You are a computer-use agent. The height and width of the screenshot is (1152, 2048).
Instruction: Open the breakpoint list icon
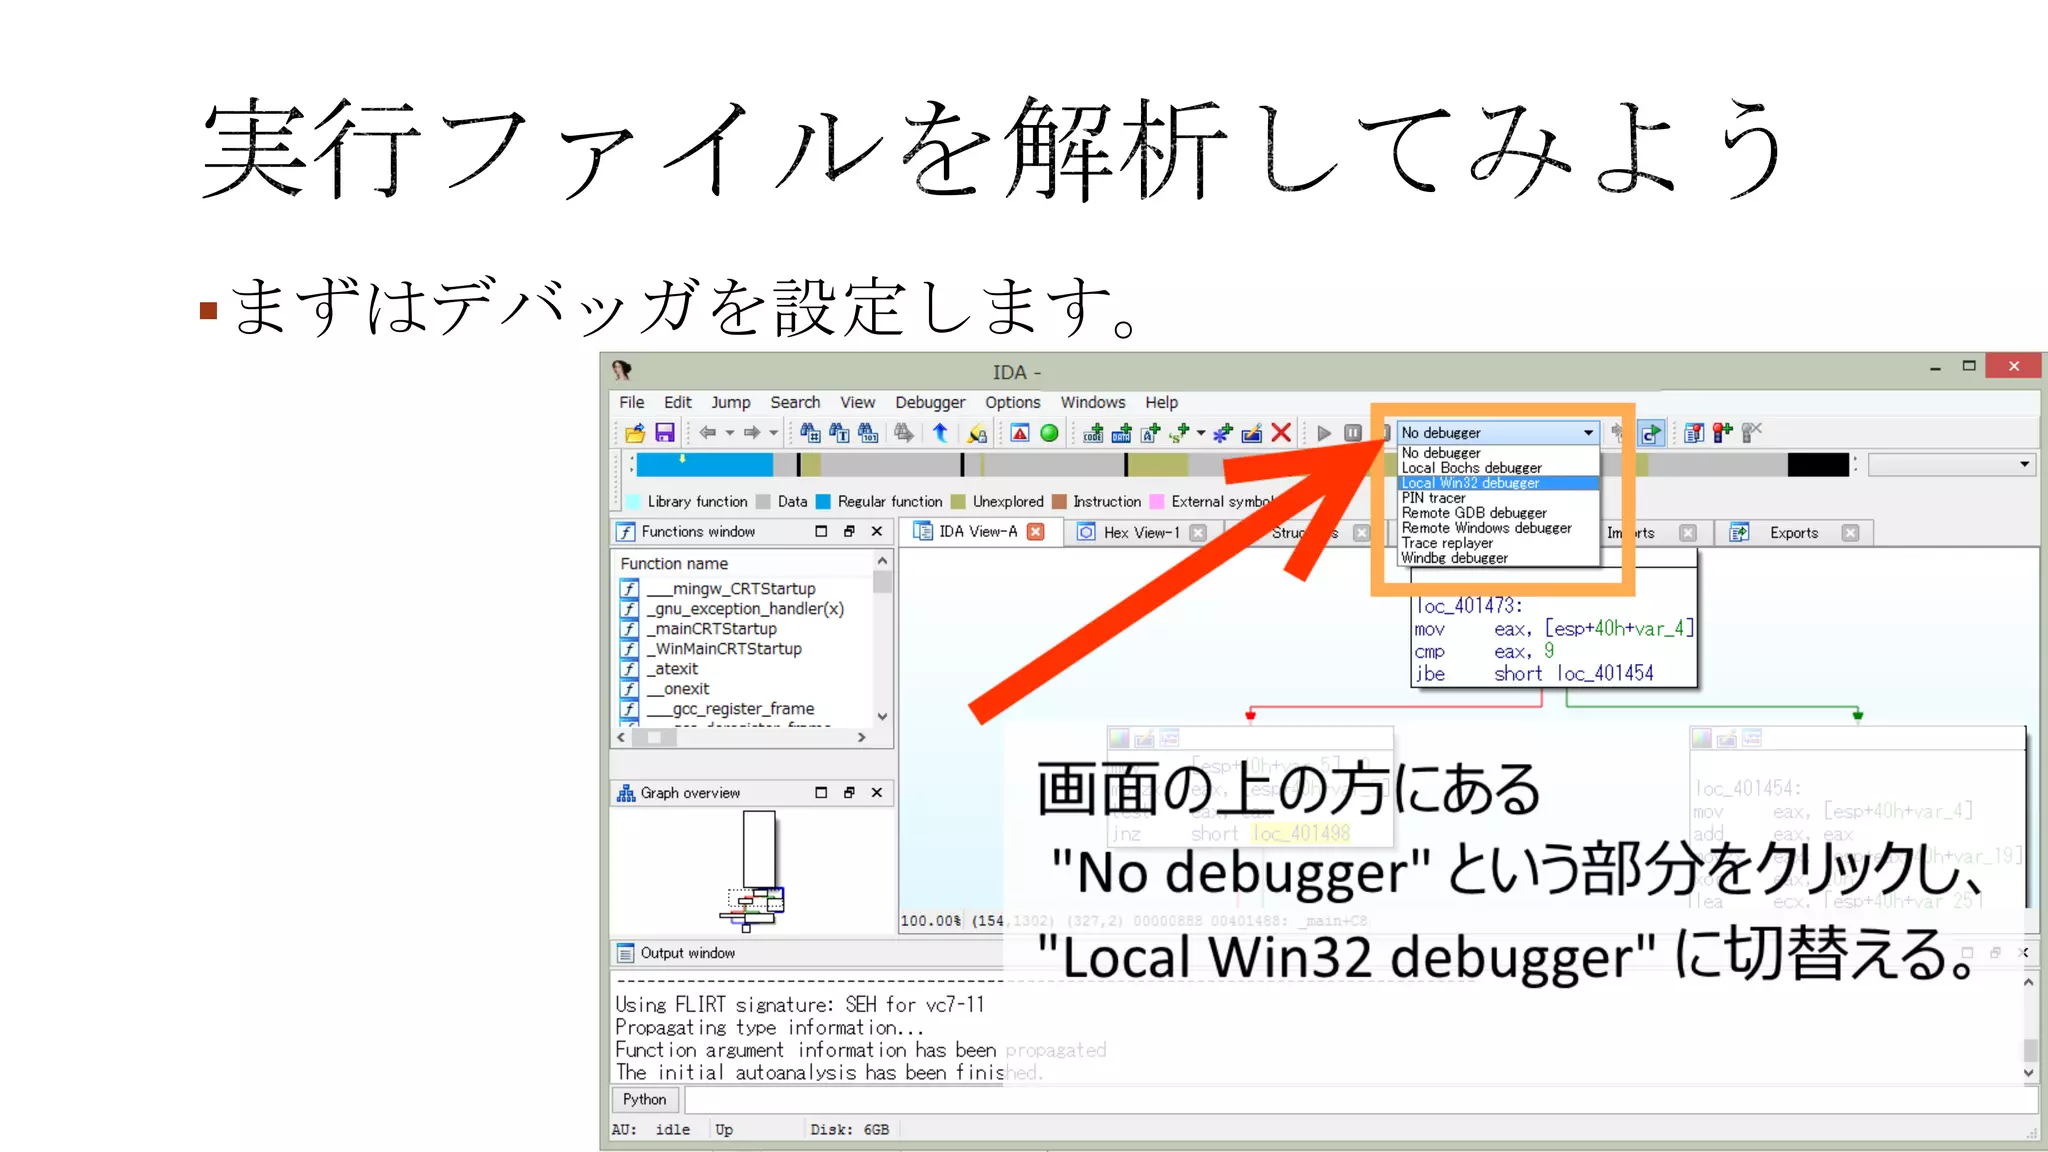[x=1694, y=433]
